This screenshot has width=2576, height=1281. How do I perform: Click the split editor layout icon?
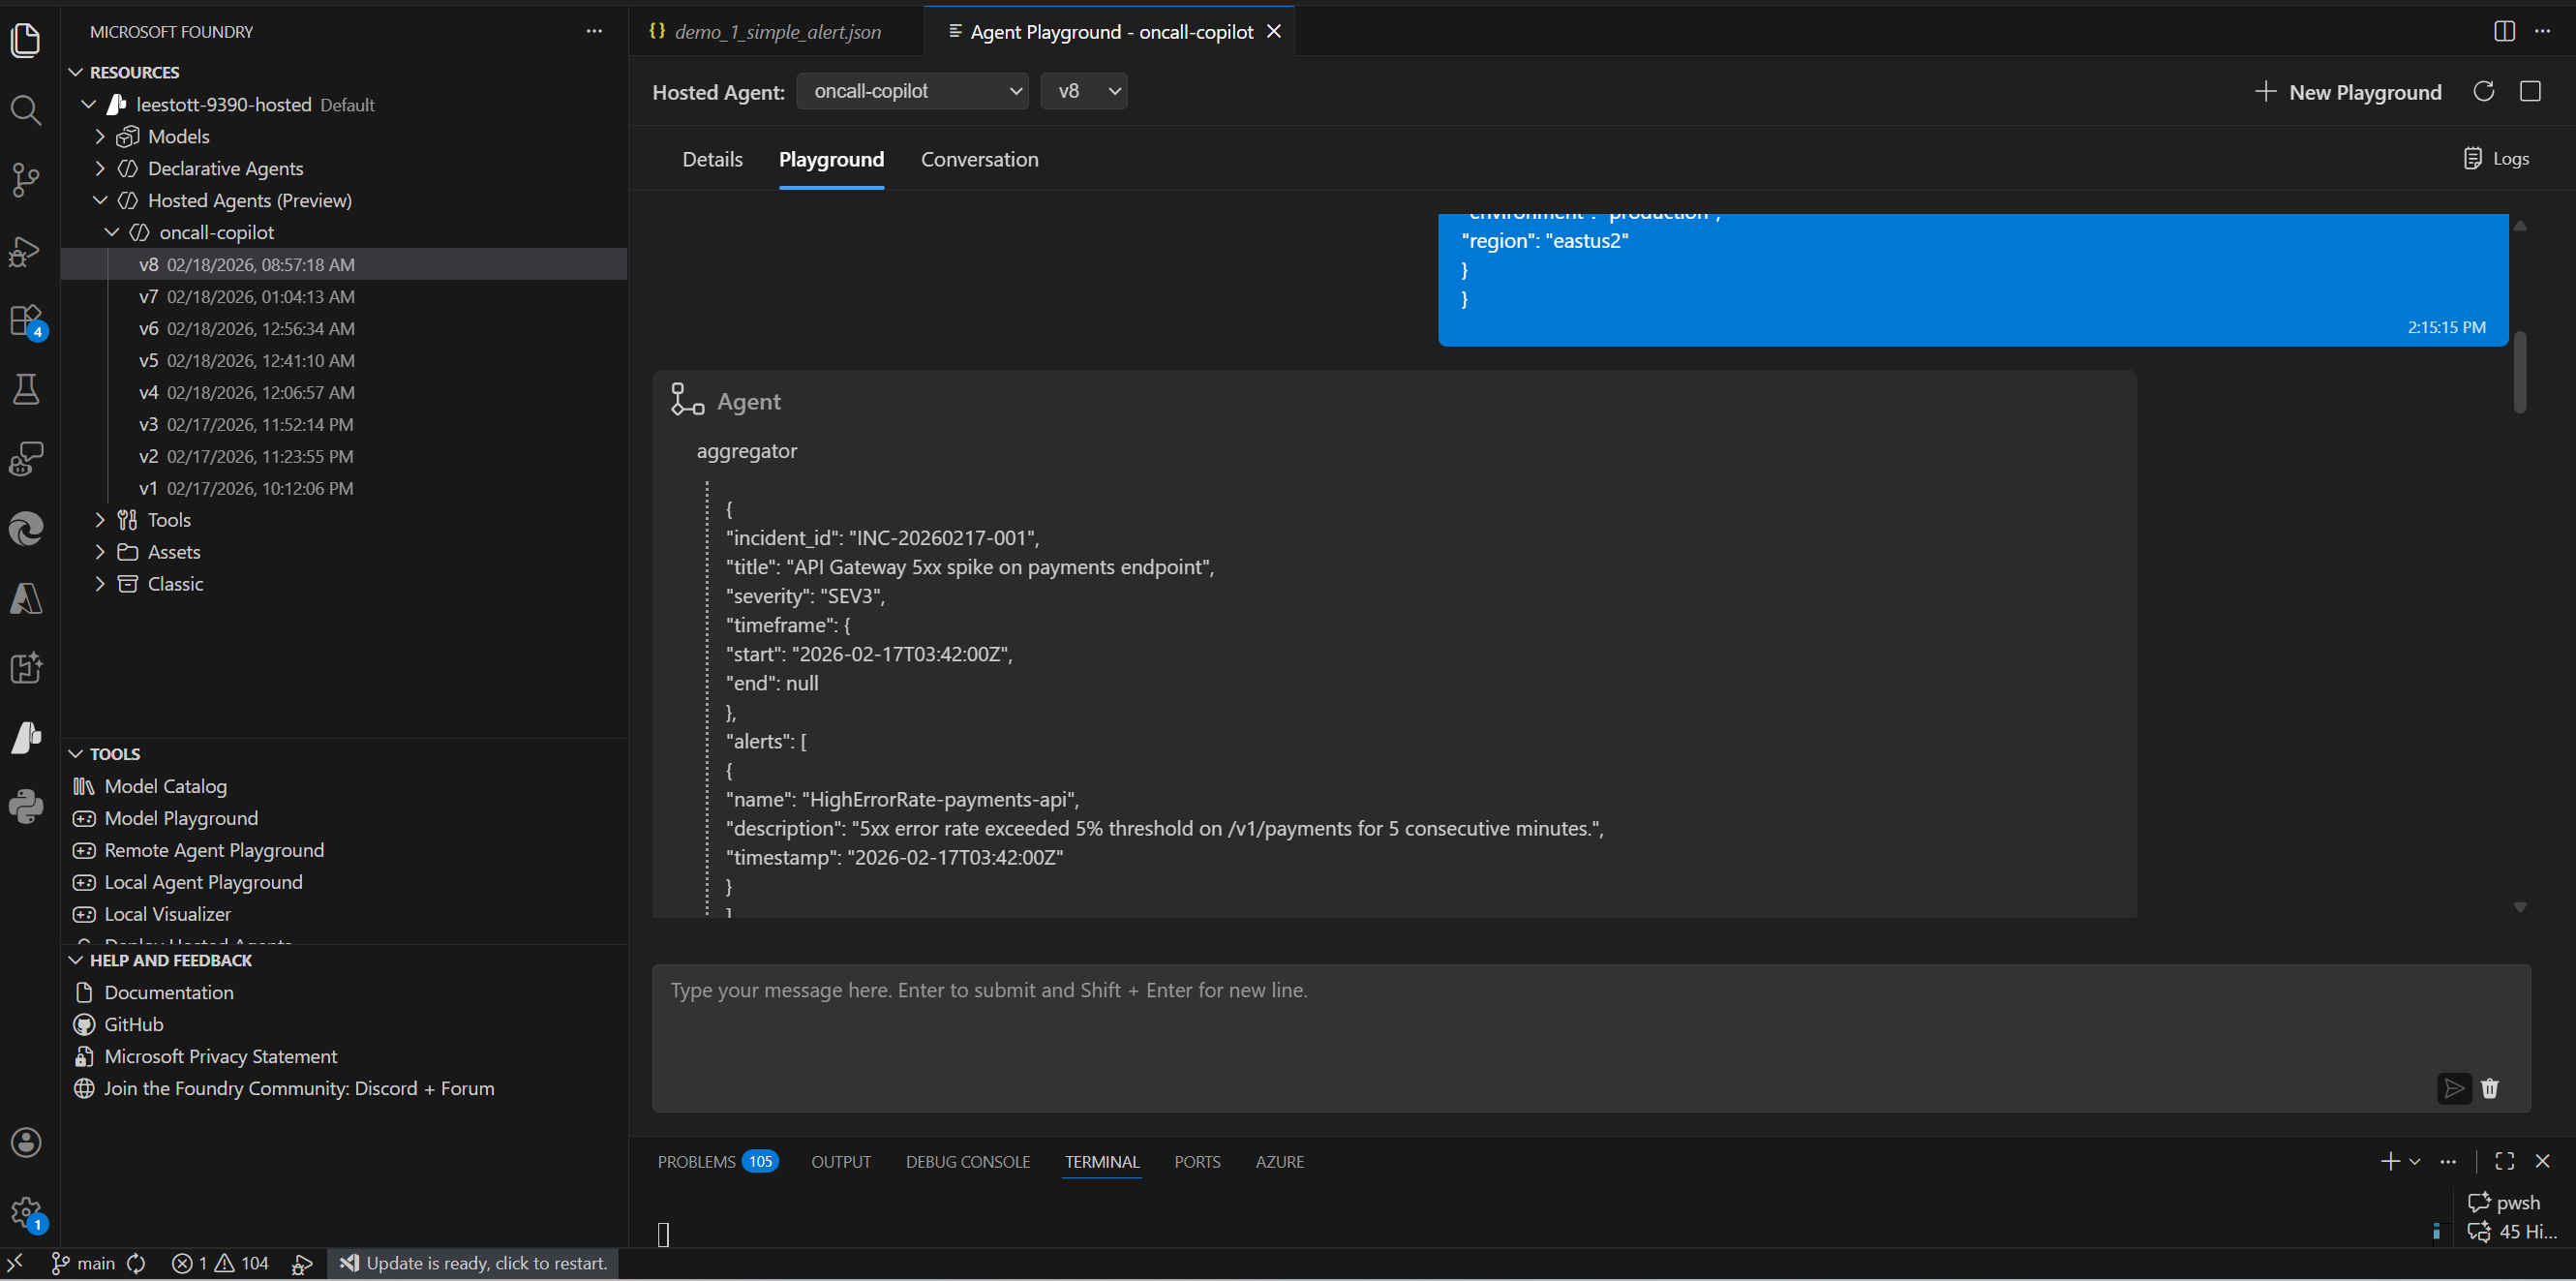[2504, 31]
